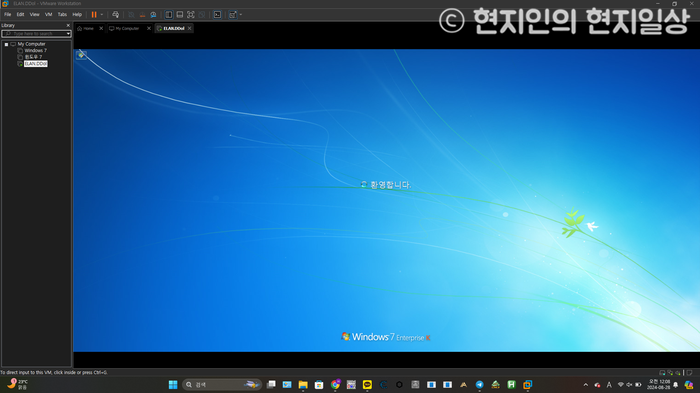The height and width of the screenshot is (393, 700).
Task: Select the 윈도우 7 VM in the library
Action: pyautogui.click(x=33, y=57)
